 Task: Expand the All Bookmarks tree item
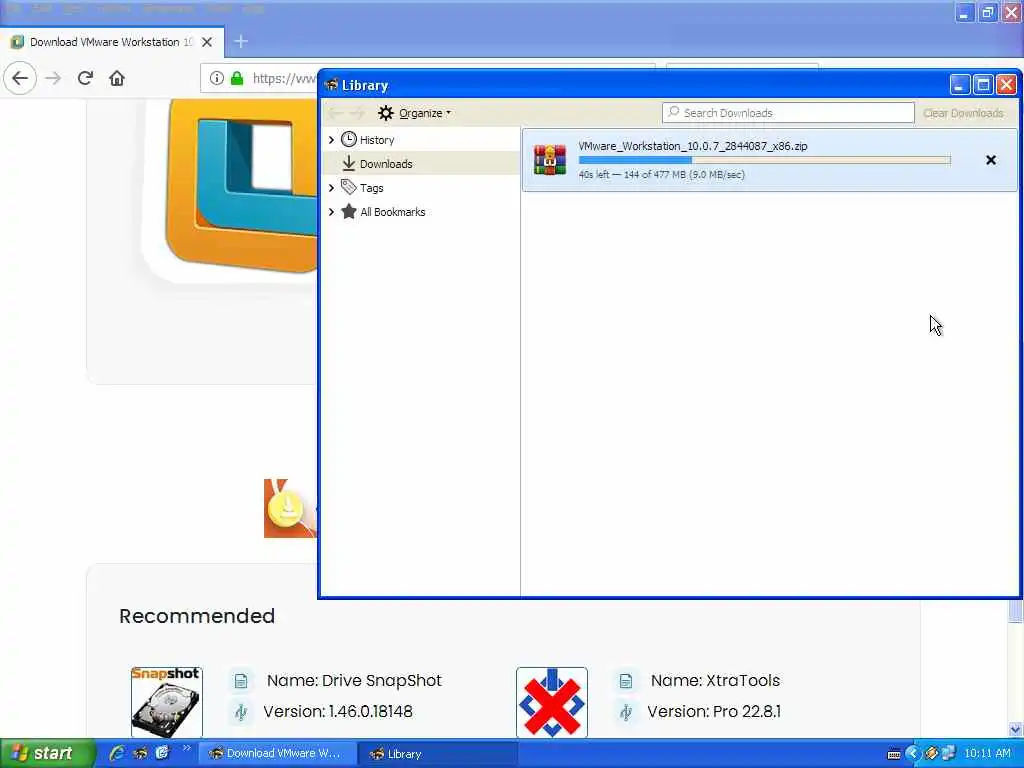click(x=331, y=212)
